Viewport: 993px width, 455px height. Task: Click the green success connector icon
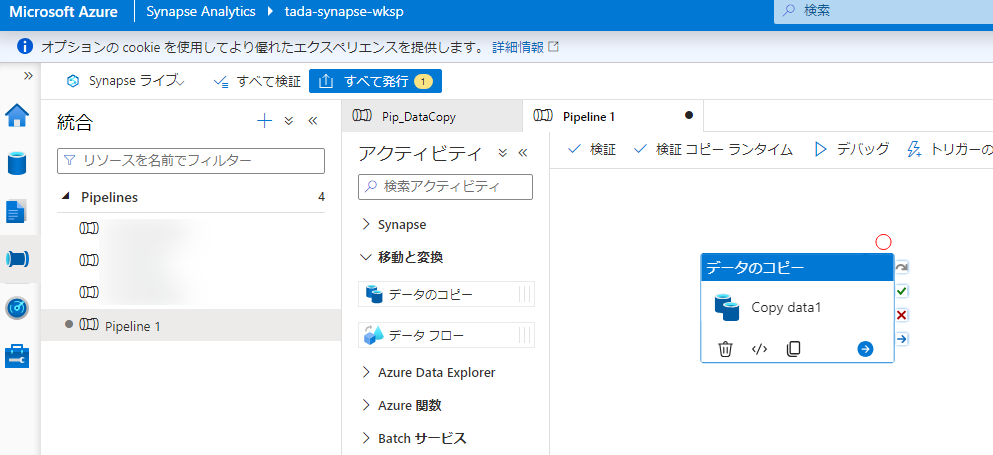coord(902,292)
